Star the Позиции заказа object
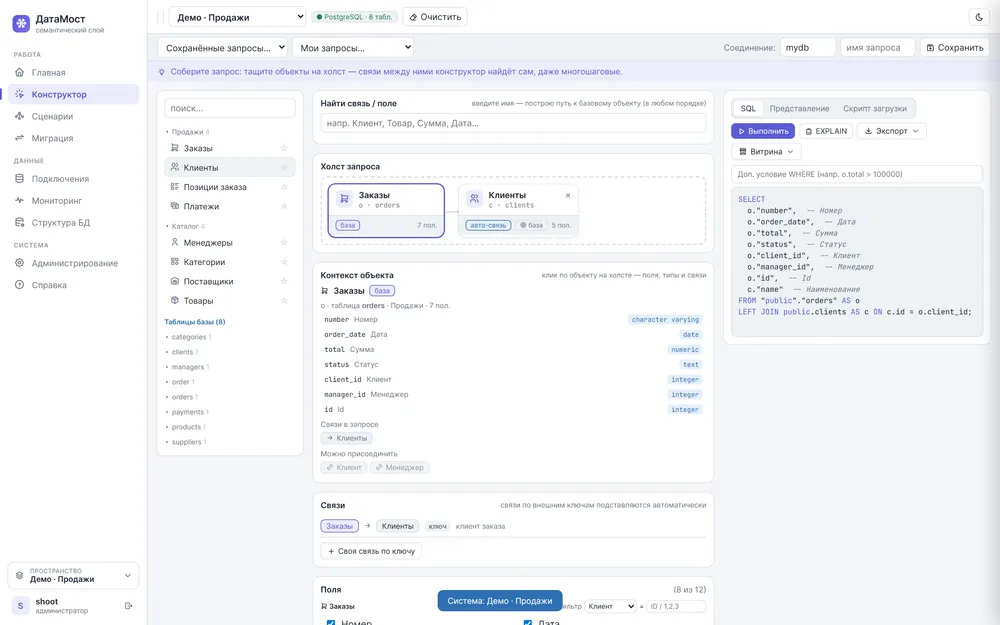1000x625 pixels. pyautogui.click(x=284, y=187)
